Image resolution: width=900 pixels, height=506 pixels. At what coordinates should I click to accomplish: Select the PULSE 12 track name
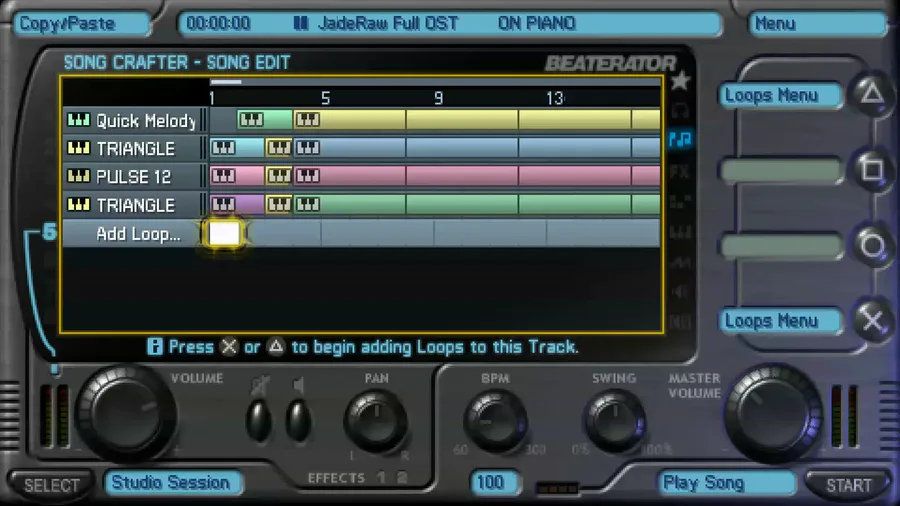[134, 177]
